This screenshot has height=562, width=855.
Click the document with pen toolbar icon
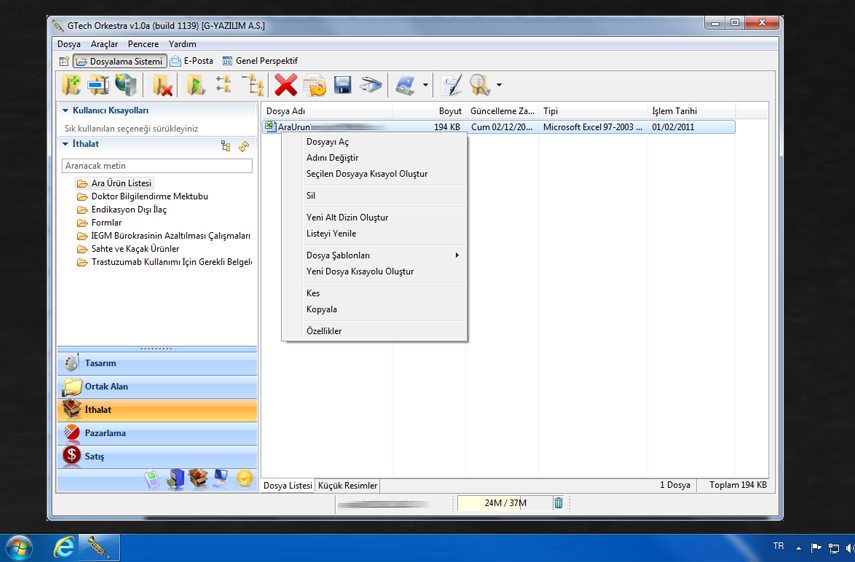451,86
